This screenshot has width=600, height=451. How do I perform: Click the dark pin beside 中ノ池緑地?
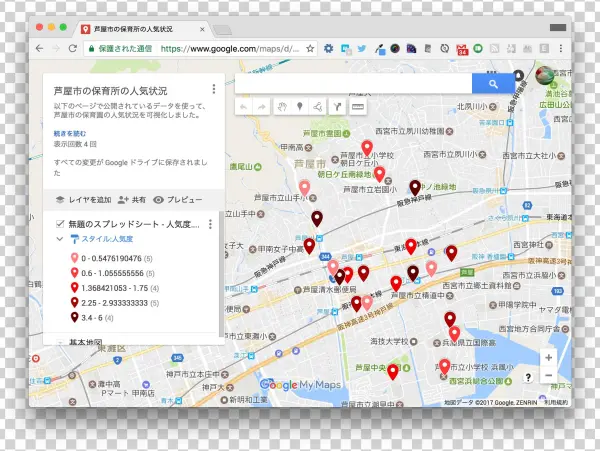[x=415, y=188]
